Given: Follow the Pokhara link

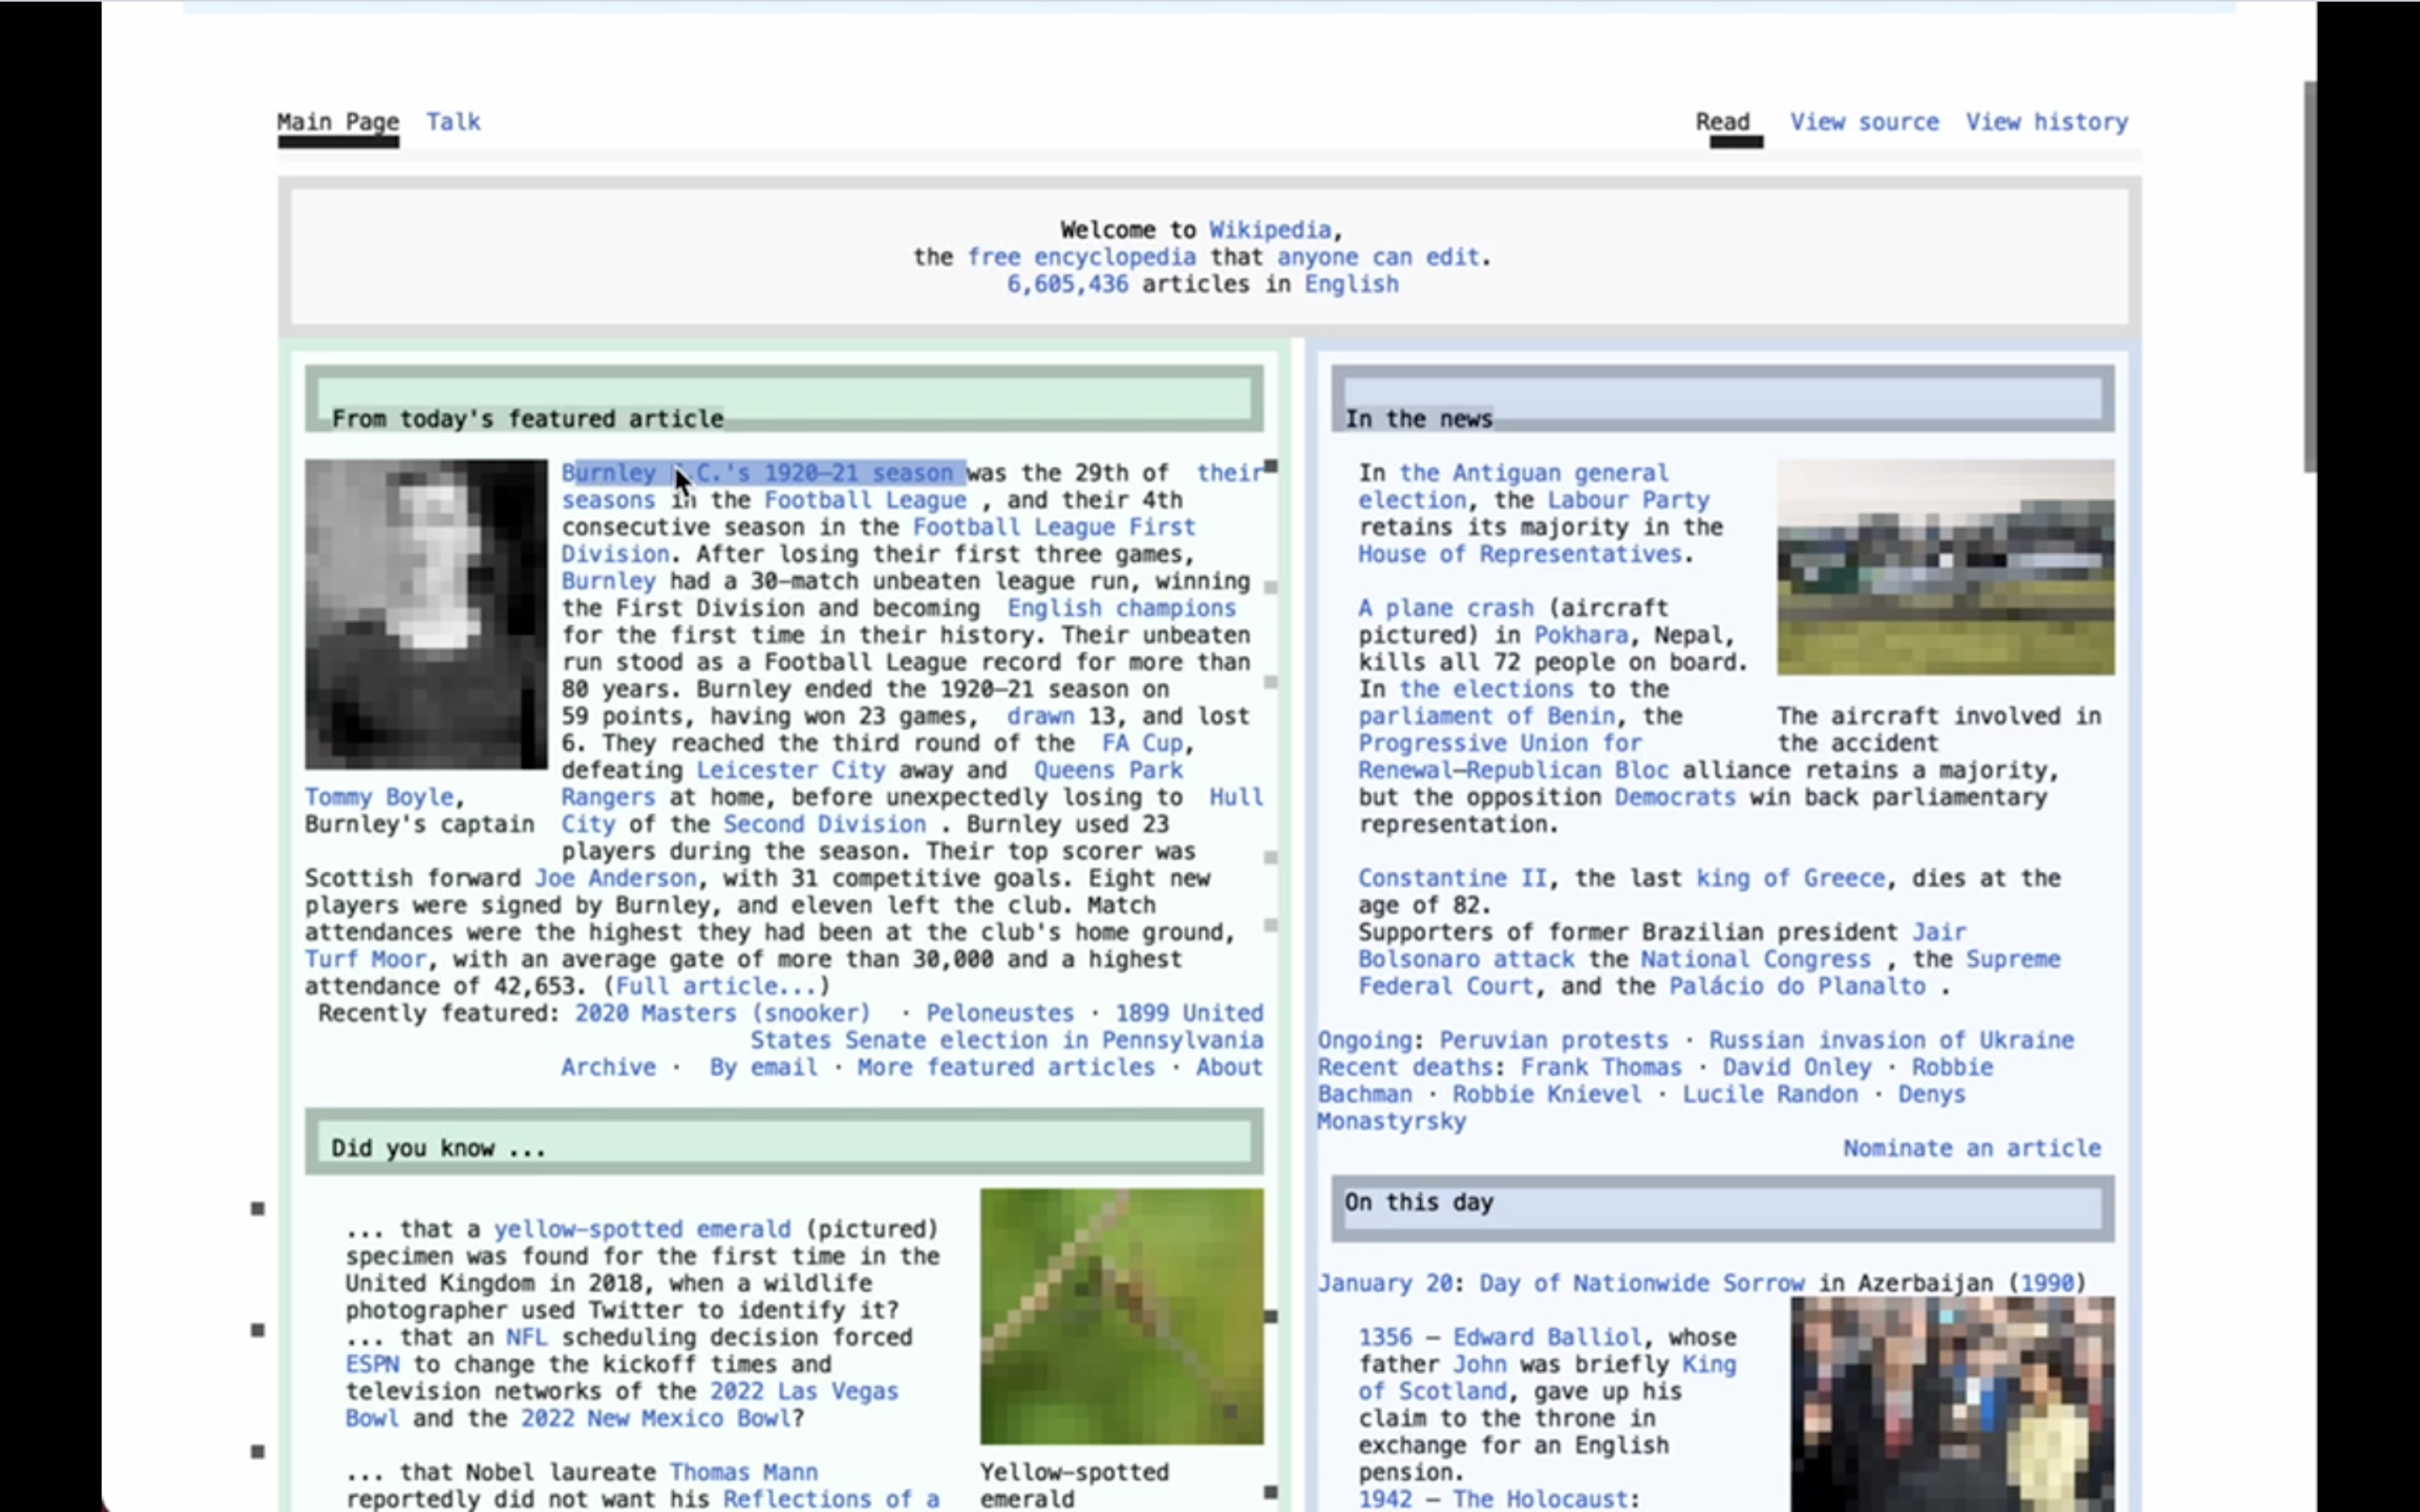Looking at the screenshot, I should [1580, 635].
